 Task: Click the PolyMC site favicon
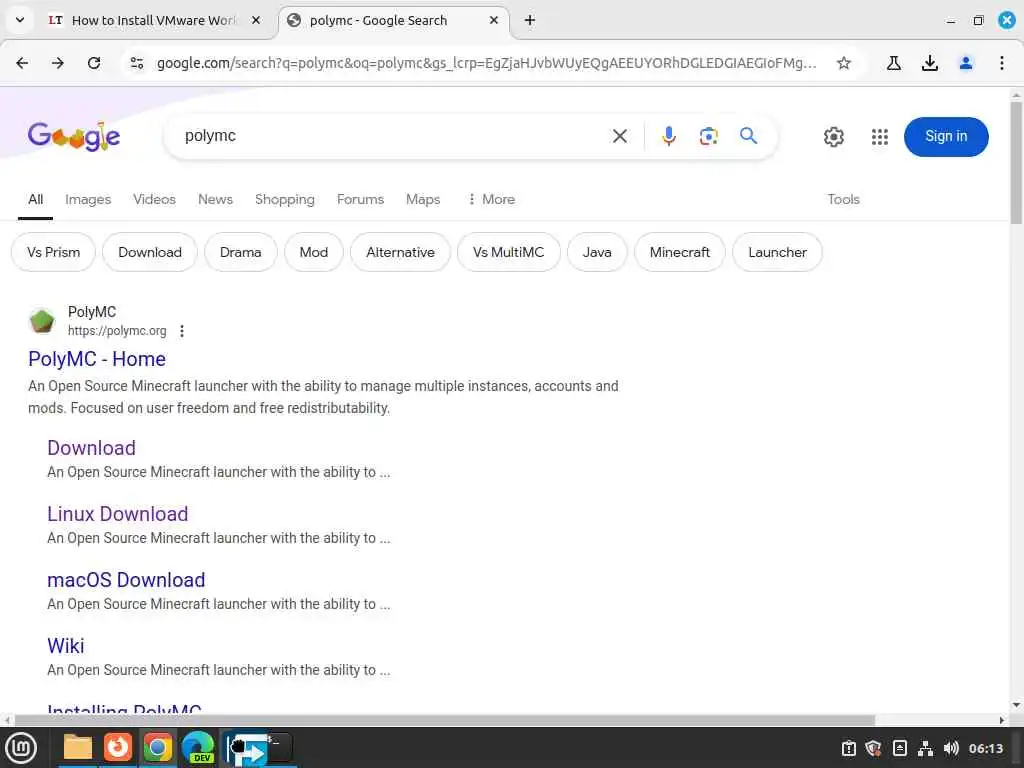[42, 321]
